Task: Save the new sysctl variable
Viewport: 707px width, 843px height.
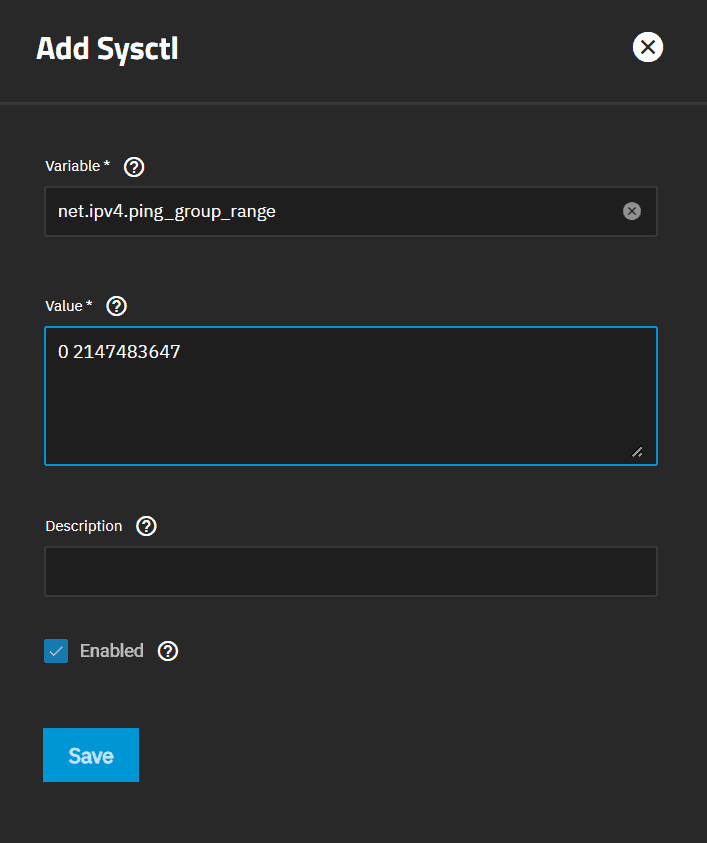Action: [91, 755]
